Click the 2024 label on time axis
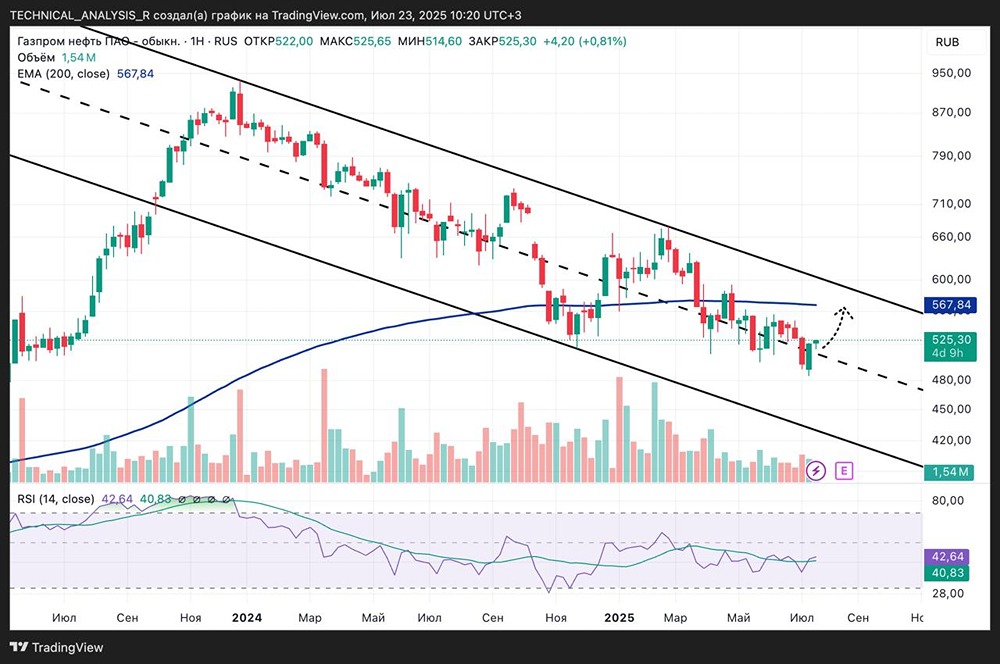The width and height of the screenshot is (1000, 664). pos(247,617)
